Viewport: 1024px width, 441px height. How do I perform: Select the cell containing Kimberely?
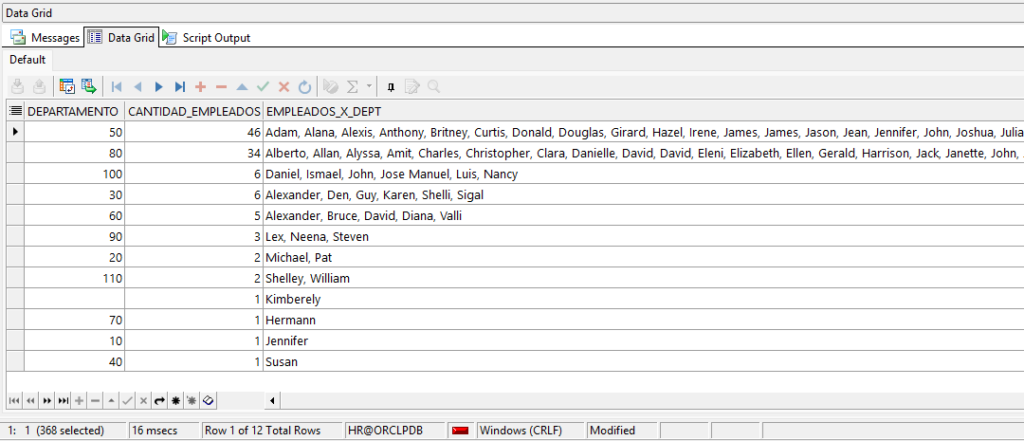coord(291,299)
